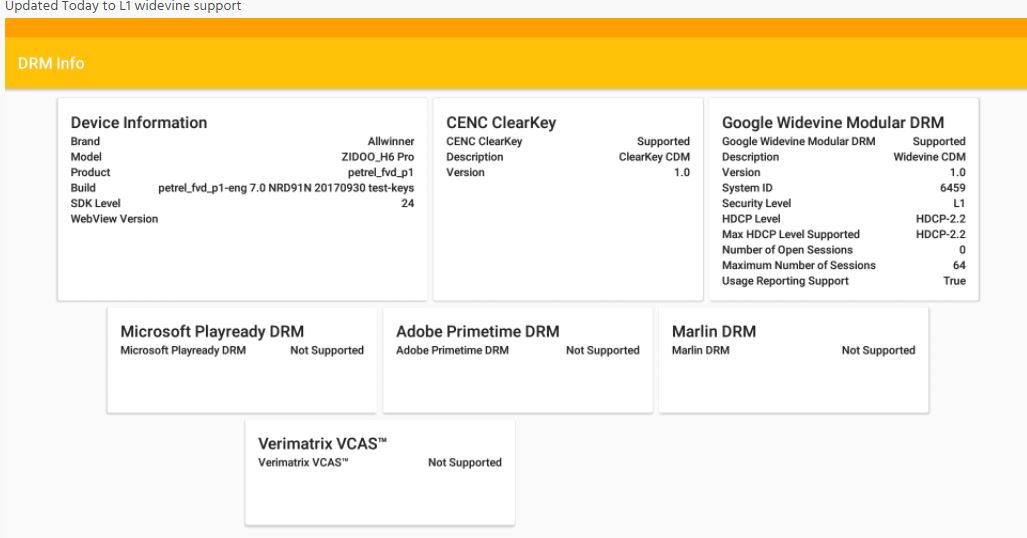
Task: Select the Device Information card heading
Action: tap(139, 122)
